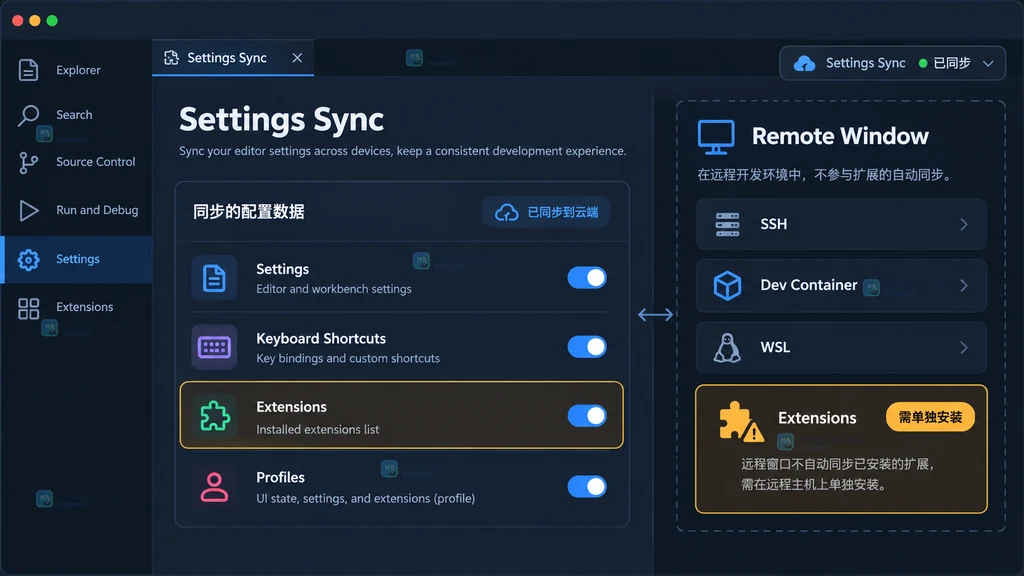The height and width of the screenshot is (576, 1024).
Task: Click the Search magnifier icon
Action: (x=28, y=115)
